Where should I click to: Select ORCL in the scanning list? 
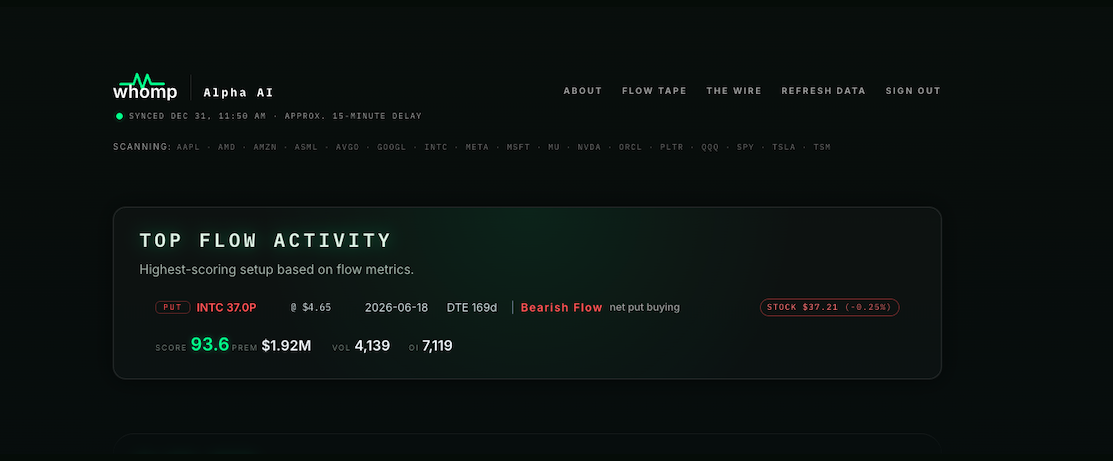[x=630, y=147]
